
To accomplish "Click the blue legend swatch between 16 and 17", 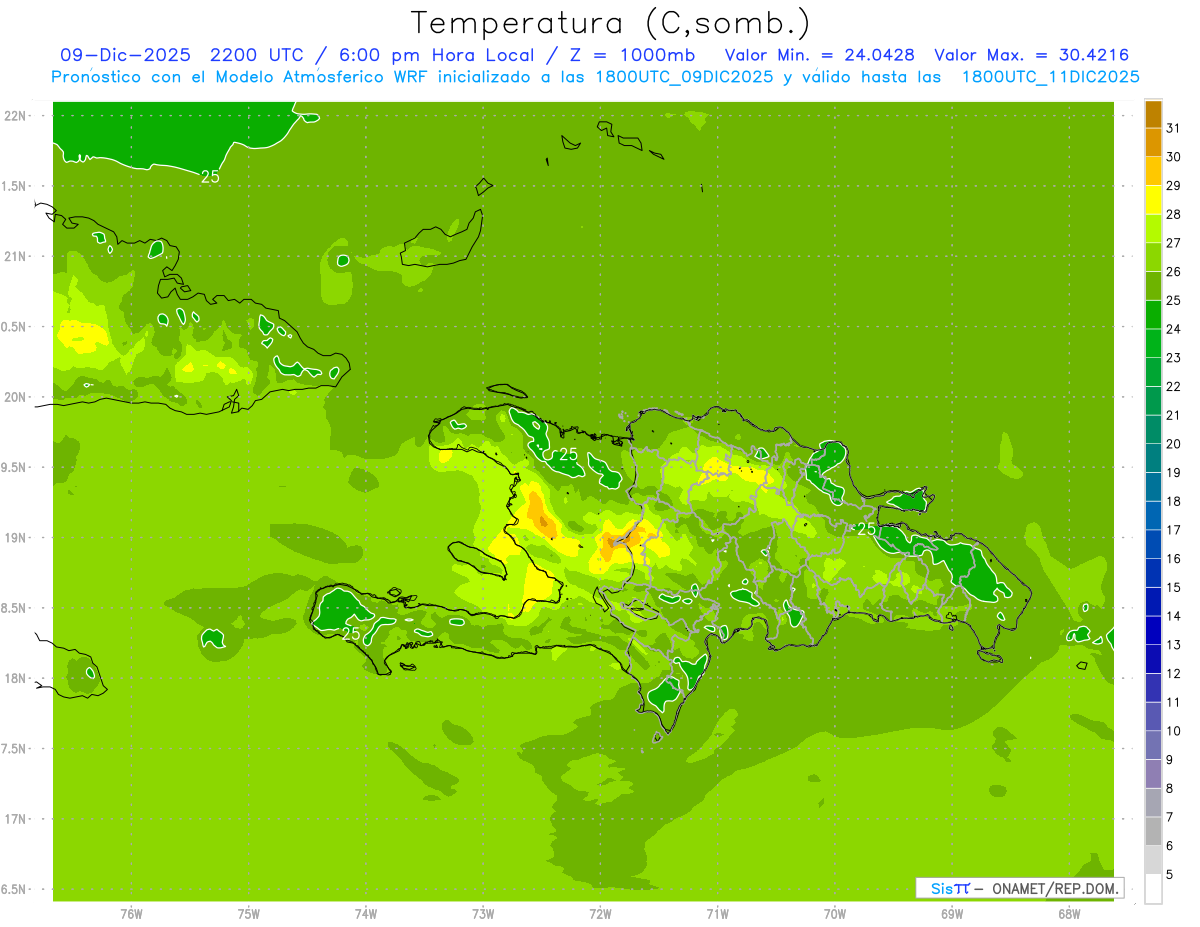I will click(1153, 545).
